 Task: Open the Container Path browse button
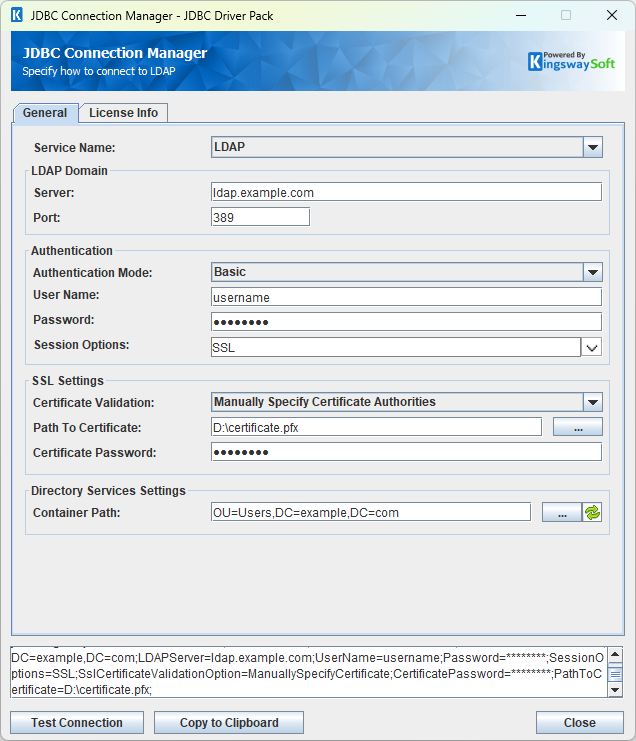pyautogui.click(x=562, y=512)
